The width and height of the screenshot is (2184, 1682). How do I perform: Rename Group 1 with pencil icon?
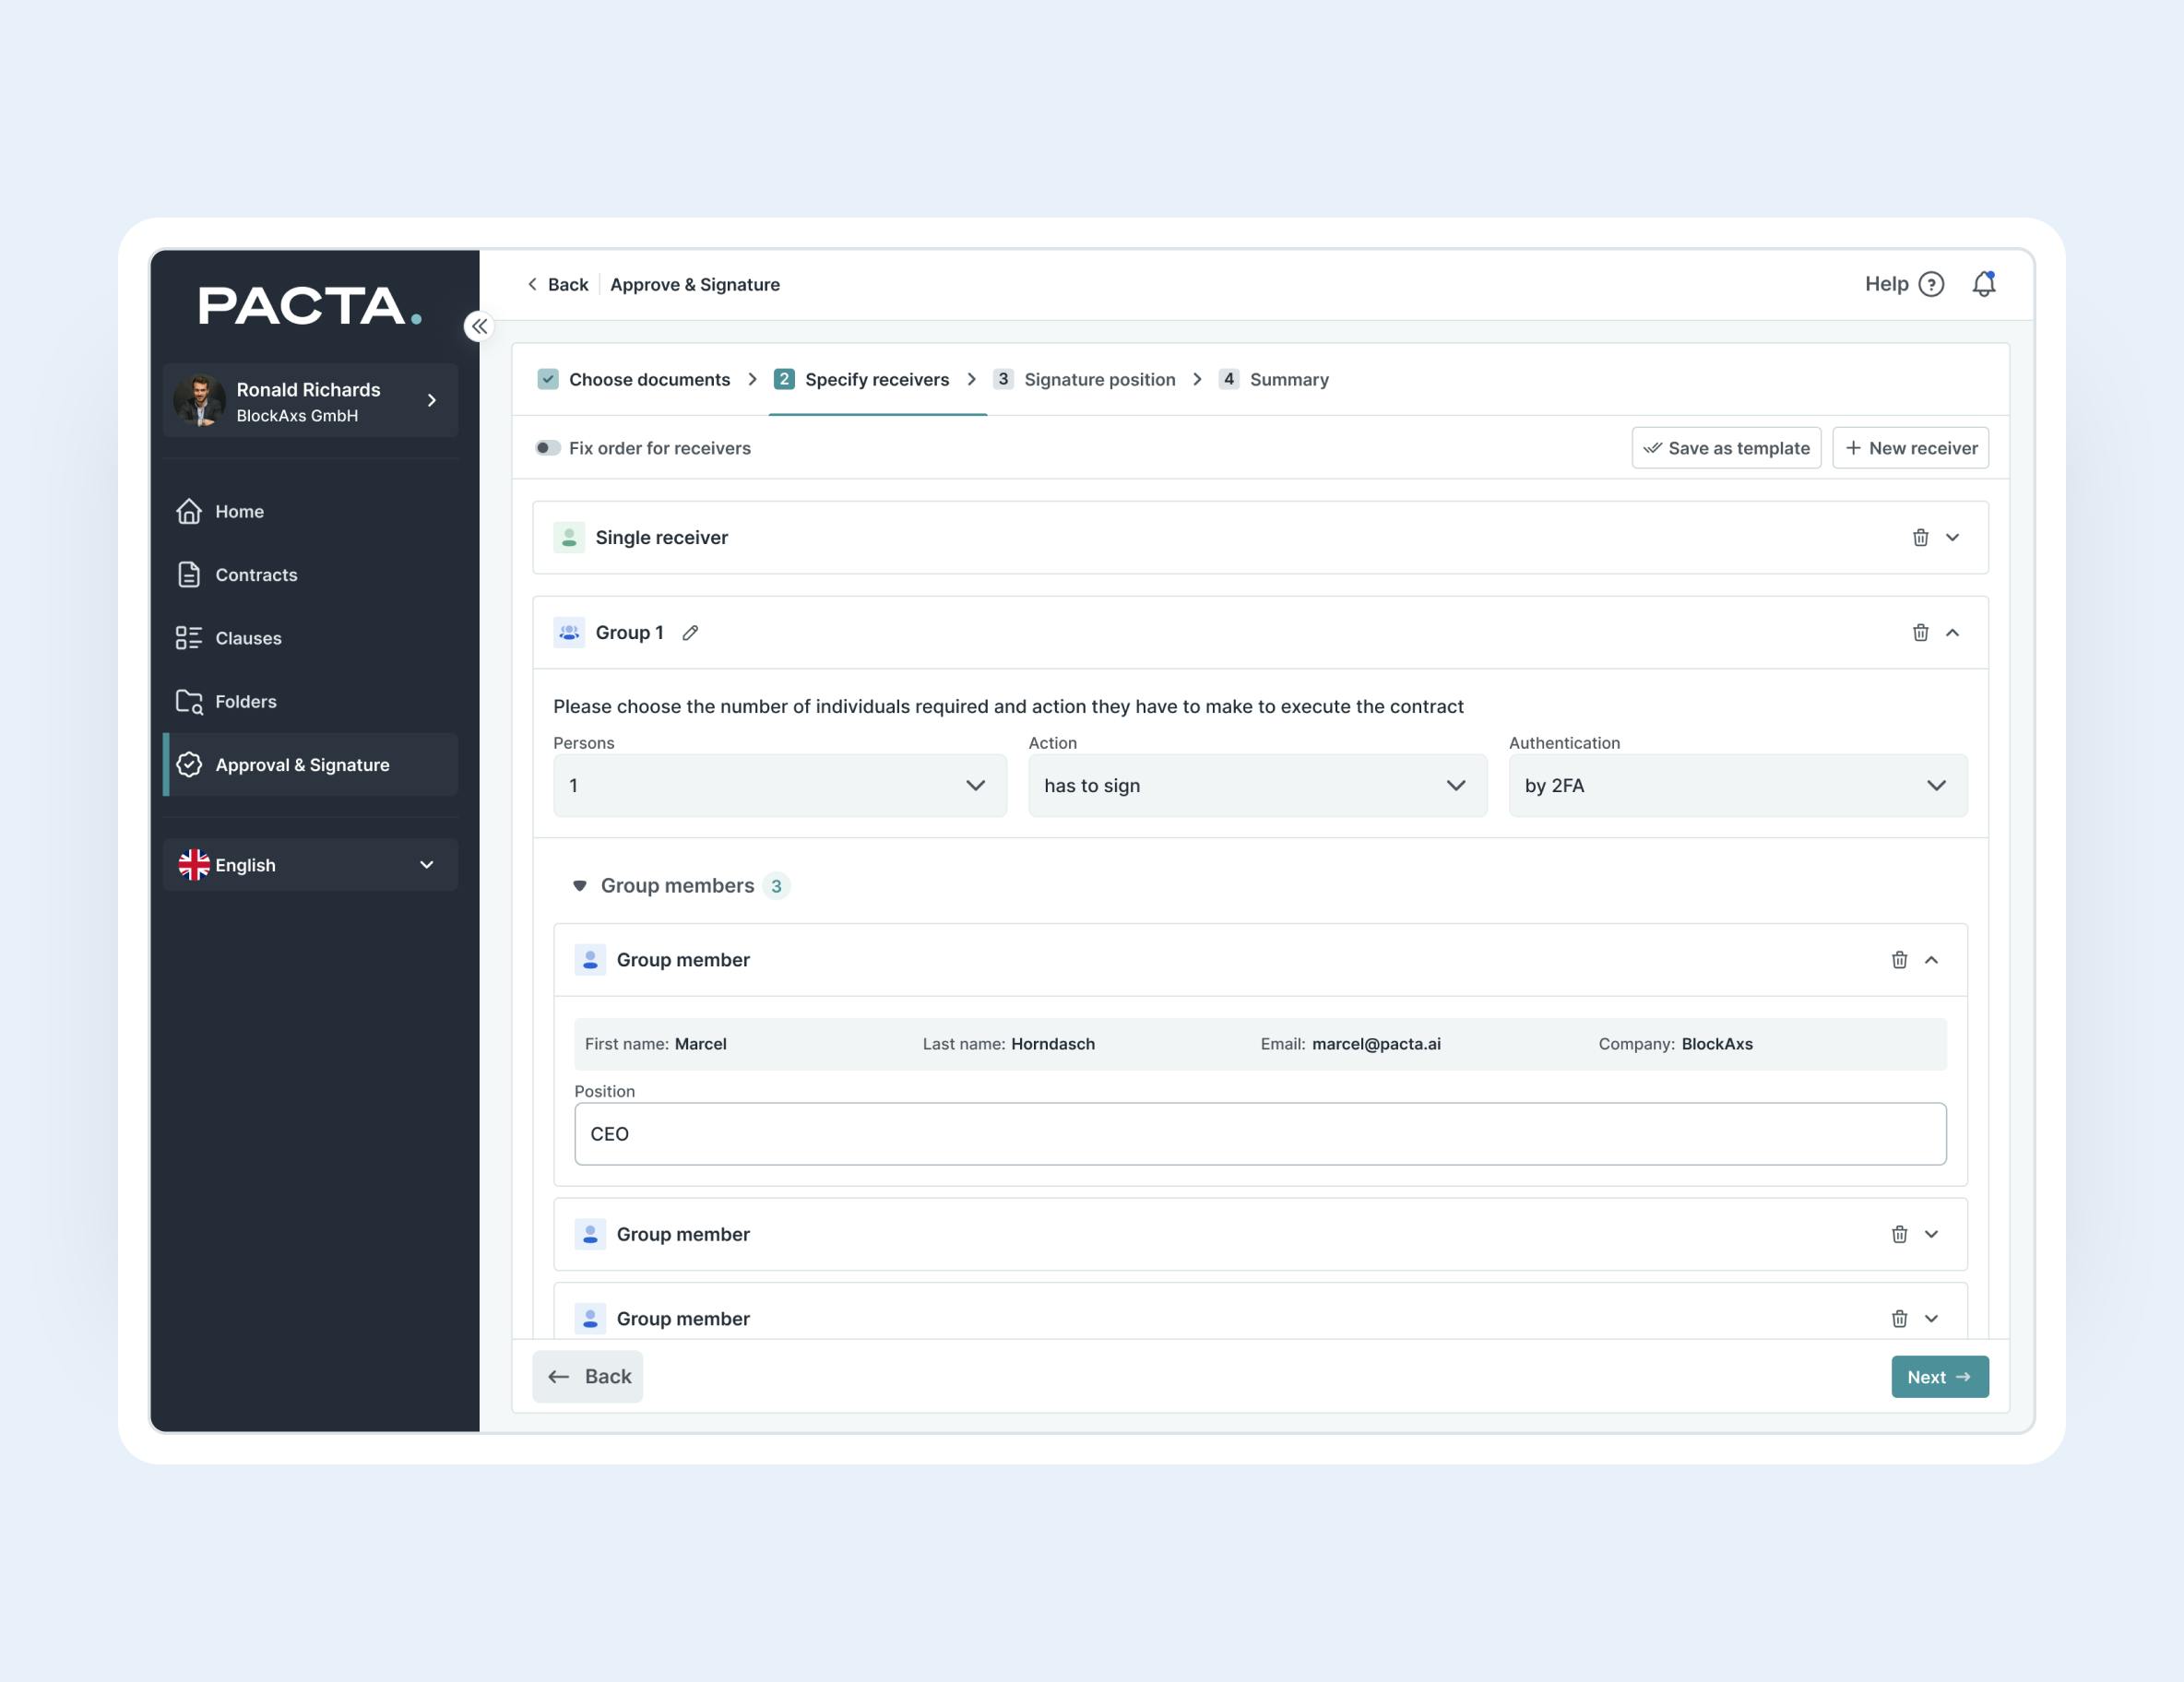(x=690, y=632)
